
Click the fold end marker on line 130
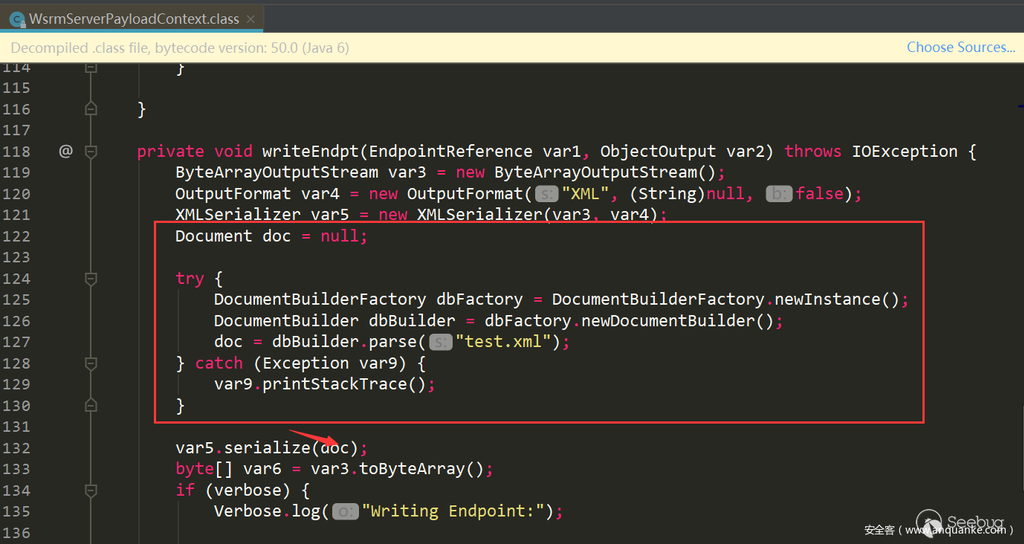click(91, 405)
